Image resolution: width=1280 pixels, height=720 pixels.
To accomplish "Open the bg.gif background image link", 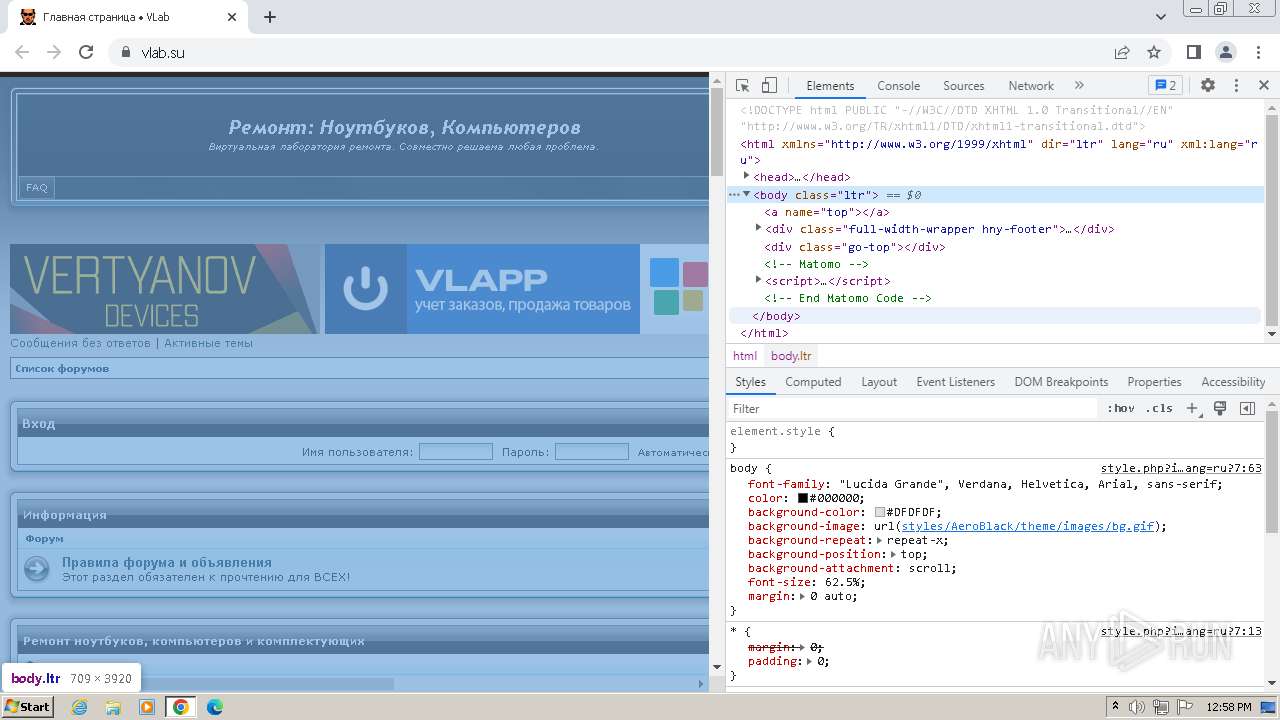I will [x=1028, y=526].
